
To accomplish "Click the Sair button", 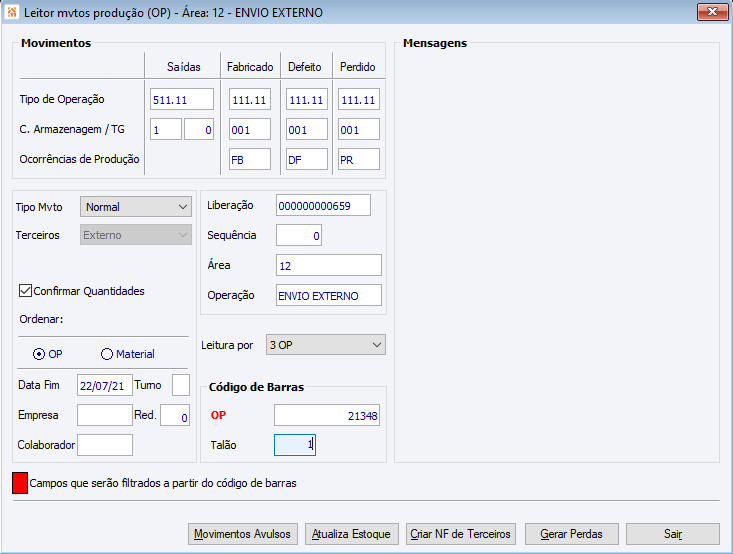I will click(x=673, y=534).
